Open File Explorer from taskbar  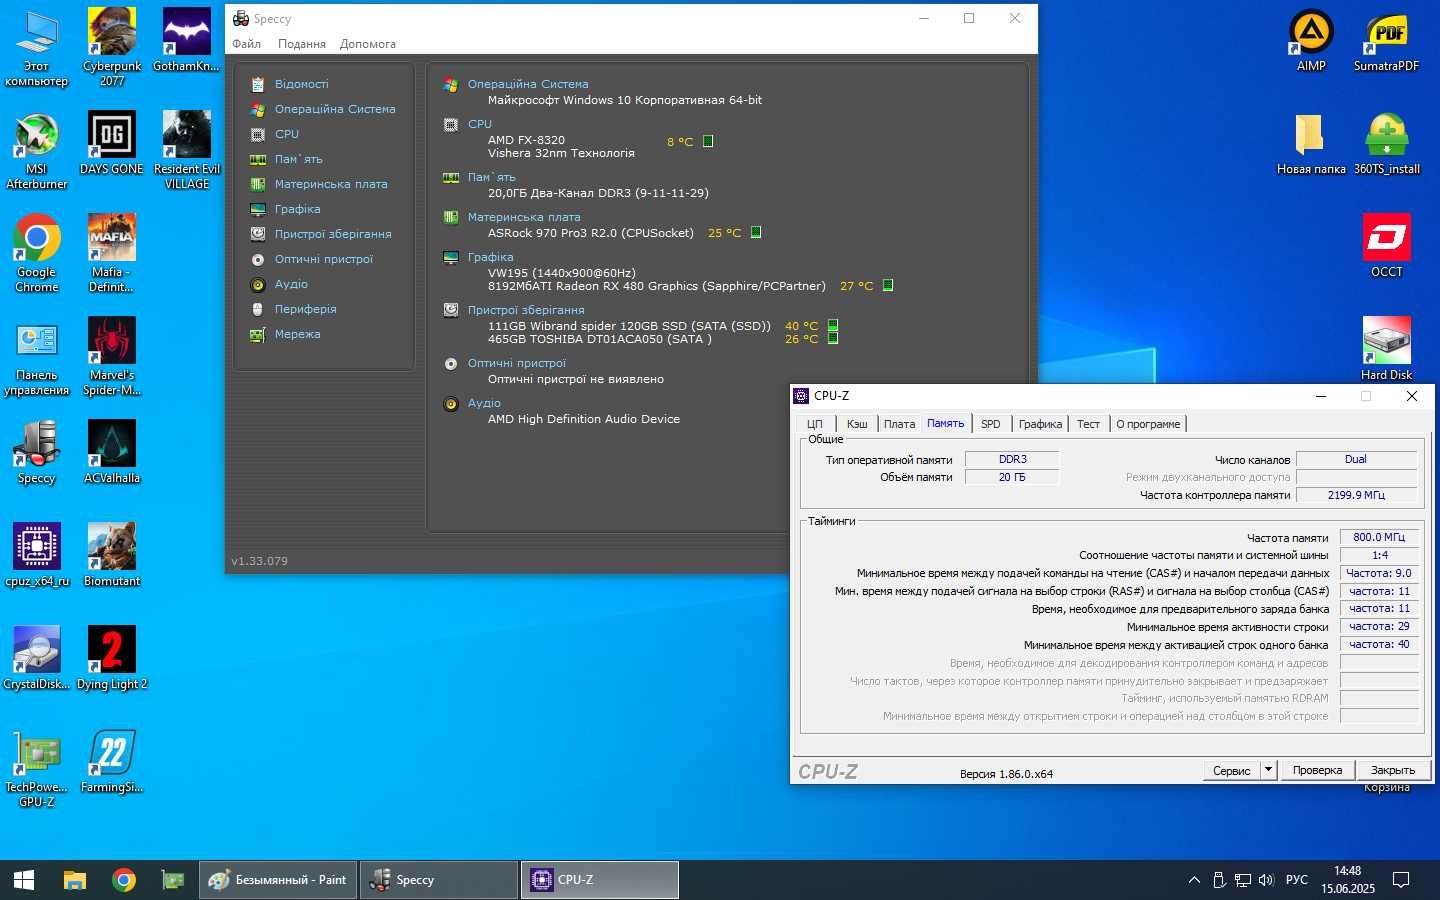(x=75, y=880)
